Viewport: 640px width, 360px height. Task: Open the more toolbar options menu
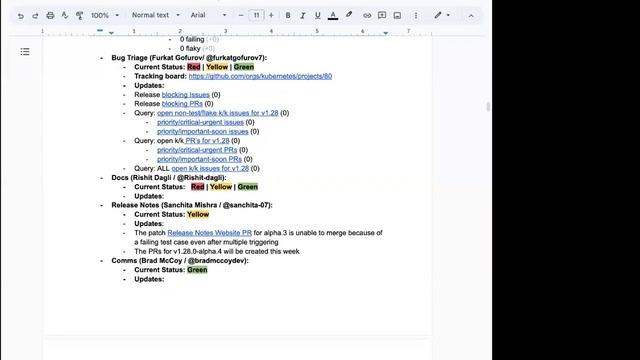click(x=416, y=16)
